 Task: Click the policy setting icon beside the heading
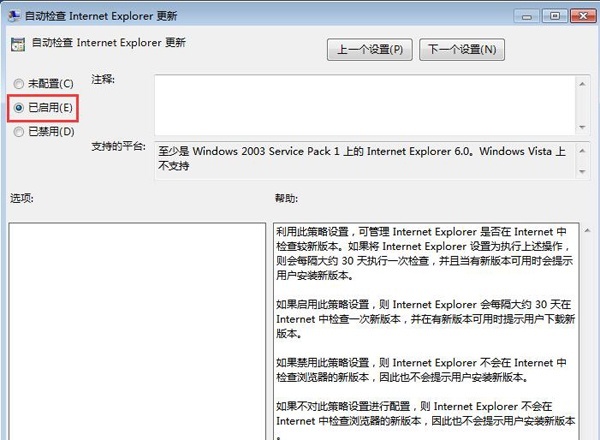coord(18,44)
